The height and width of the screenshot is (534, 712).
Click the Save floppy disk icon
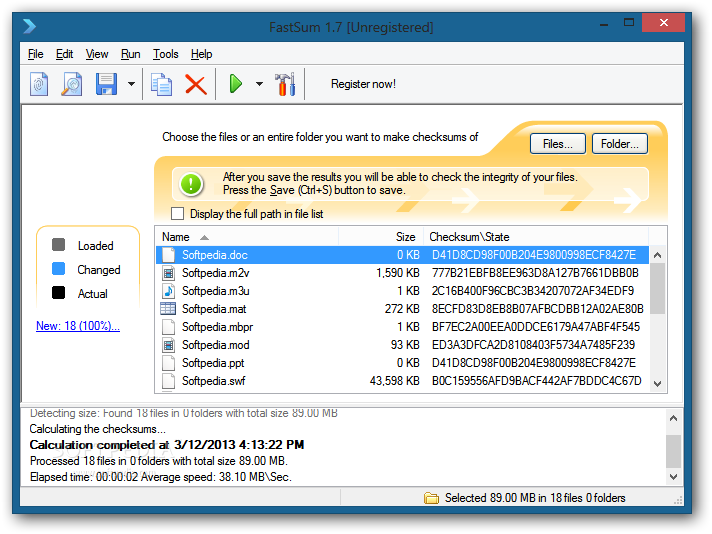(106, 84)
